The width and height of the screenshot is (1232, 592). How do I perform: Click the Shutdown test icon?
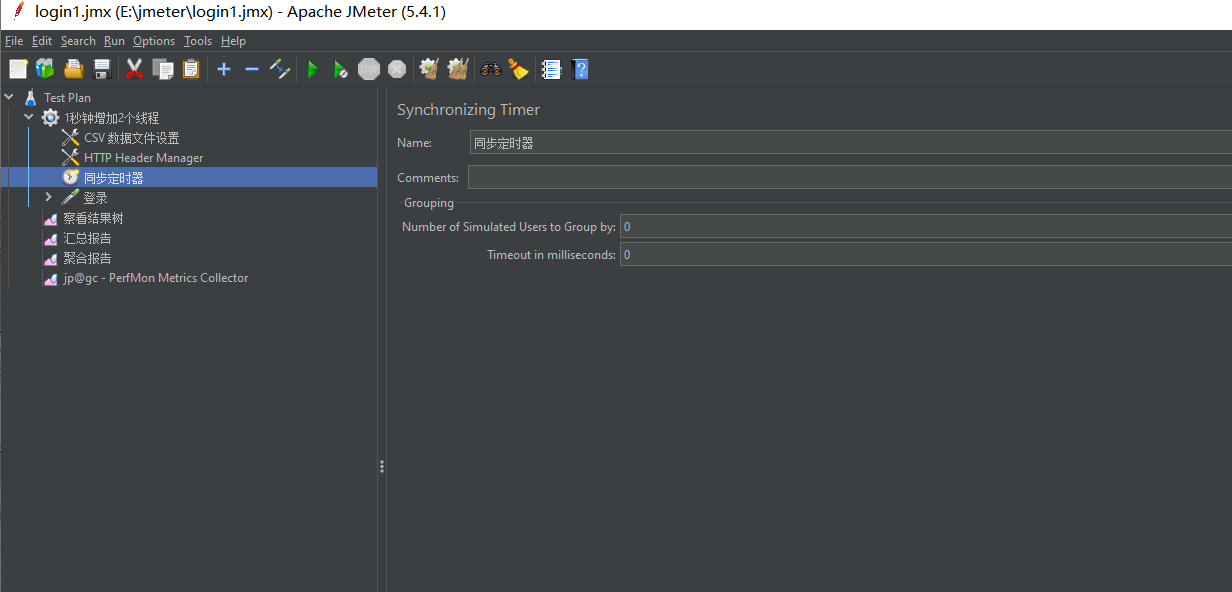coord(397,69)
